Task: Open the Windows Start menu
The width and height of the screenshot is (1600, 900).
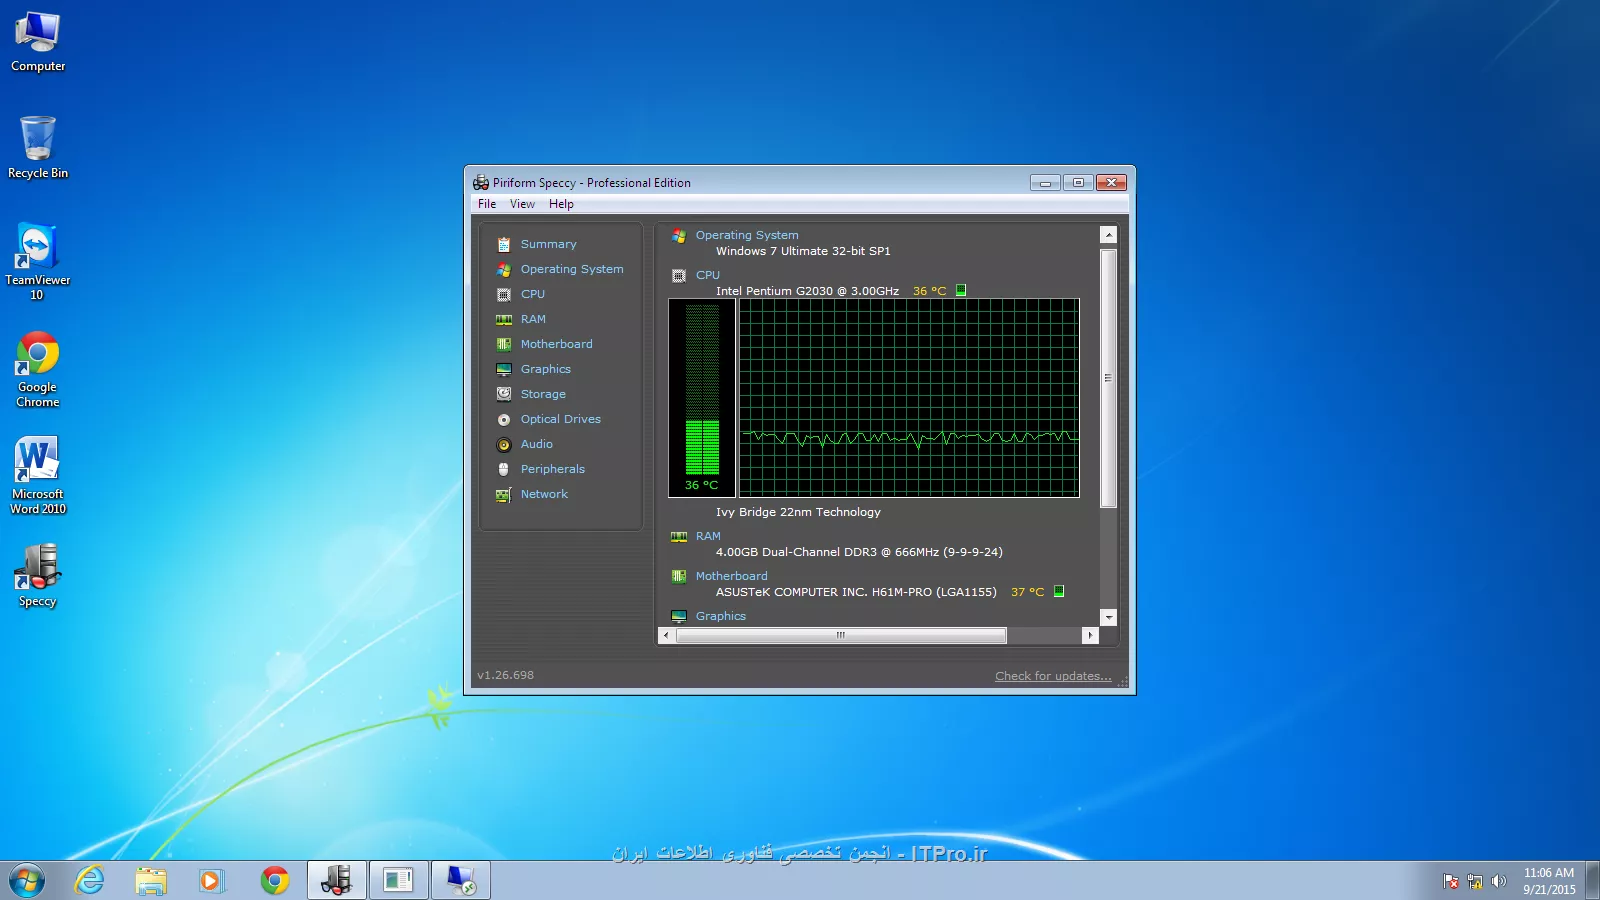Action: (x=27, y=880)
